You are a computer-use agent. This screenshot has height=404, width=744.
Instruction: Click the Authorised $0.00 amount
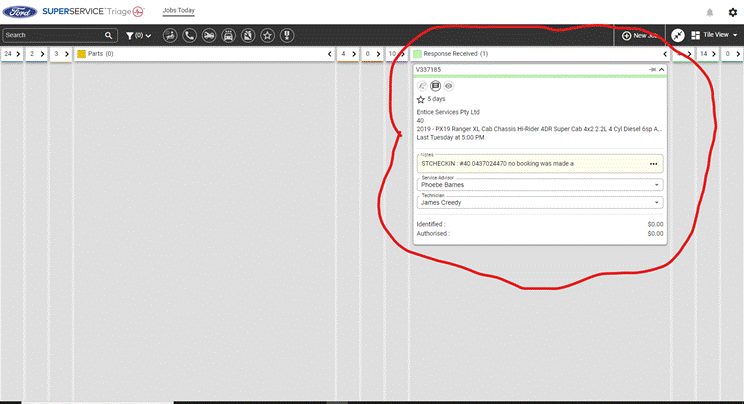pyautogui.click(x=655, y=234)
